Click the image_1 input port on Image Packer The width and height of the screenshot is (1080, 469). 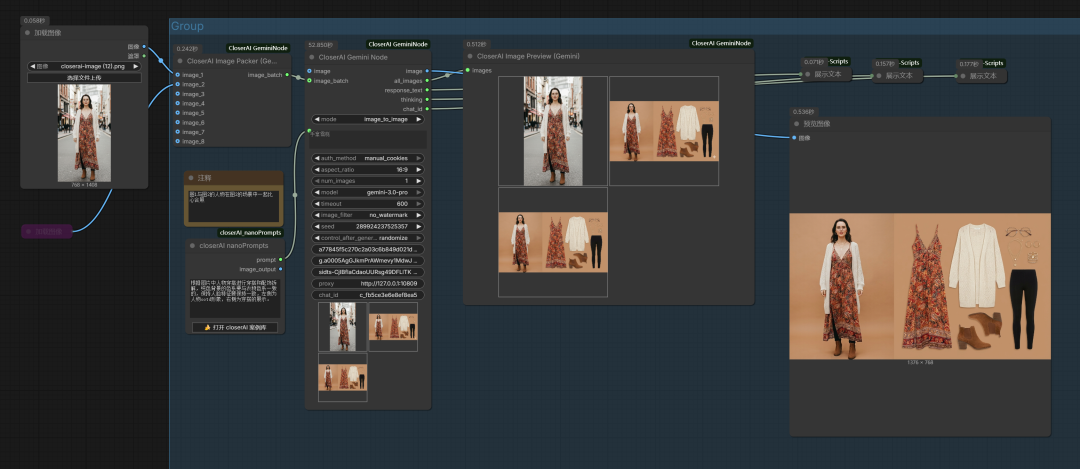(176, 75)
